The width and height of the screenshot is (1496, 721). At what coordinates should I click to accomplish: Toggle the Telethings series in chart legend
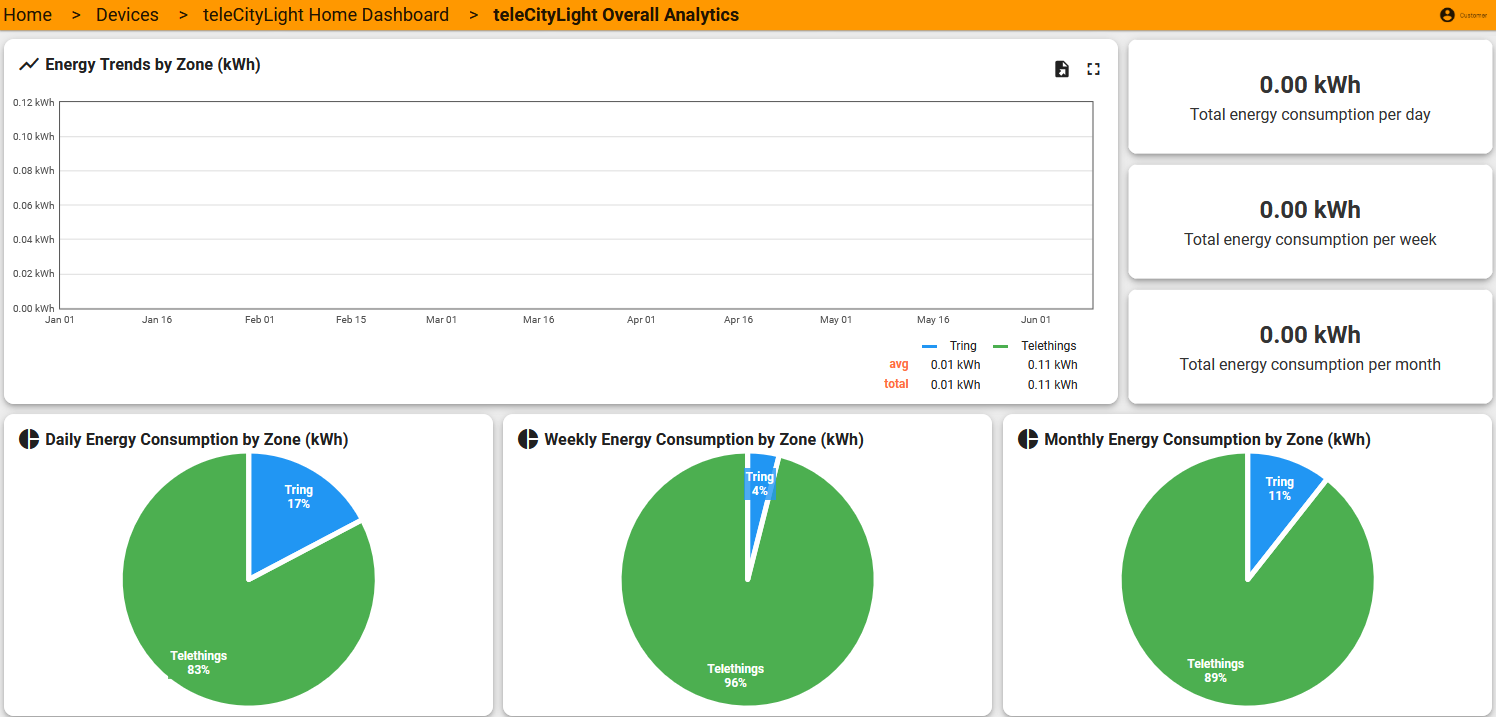click(1035, 346)
